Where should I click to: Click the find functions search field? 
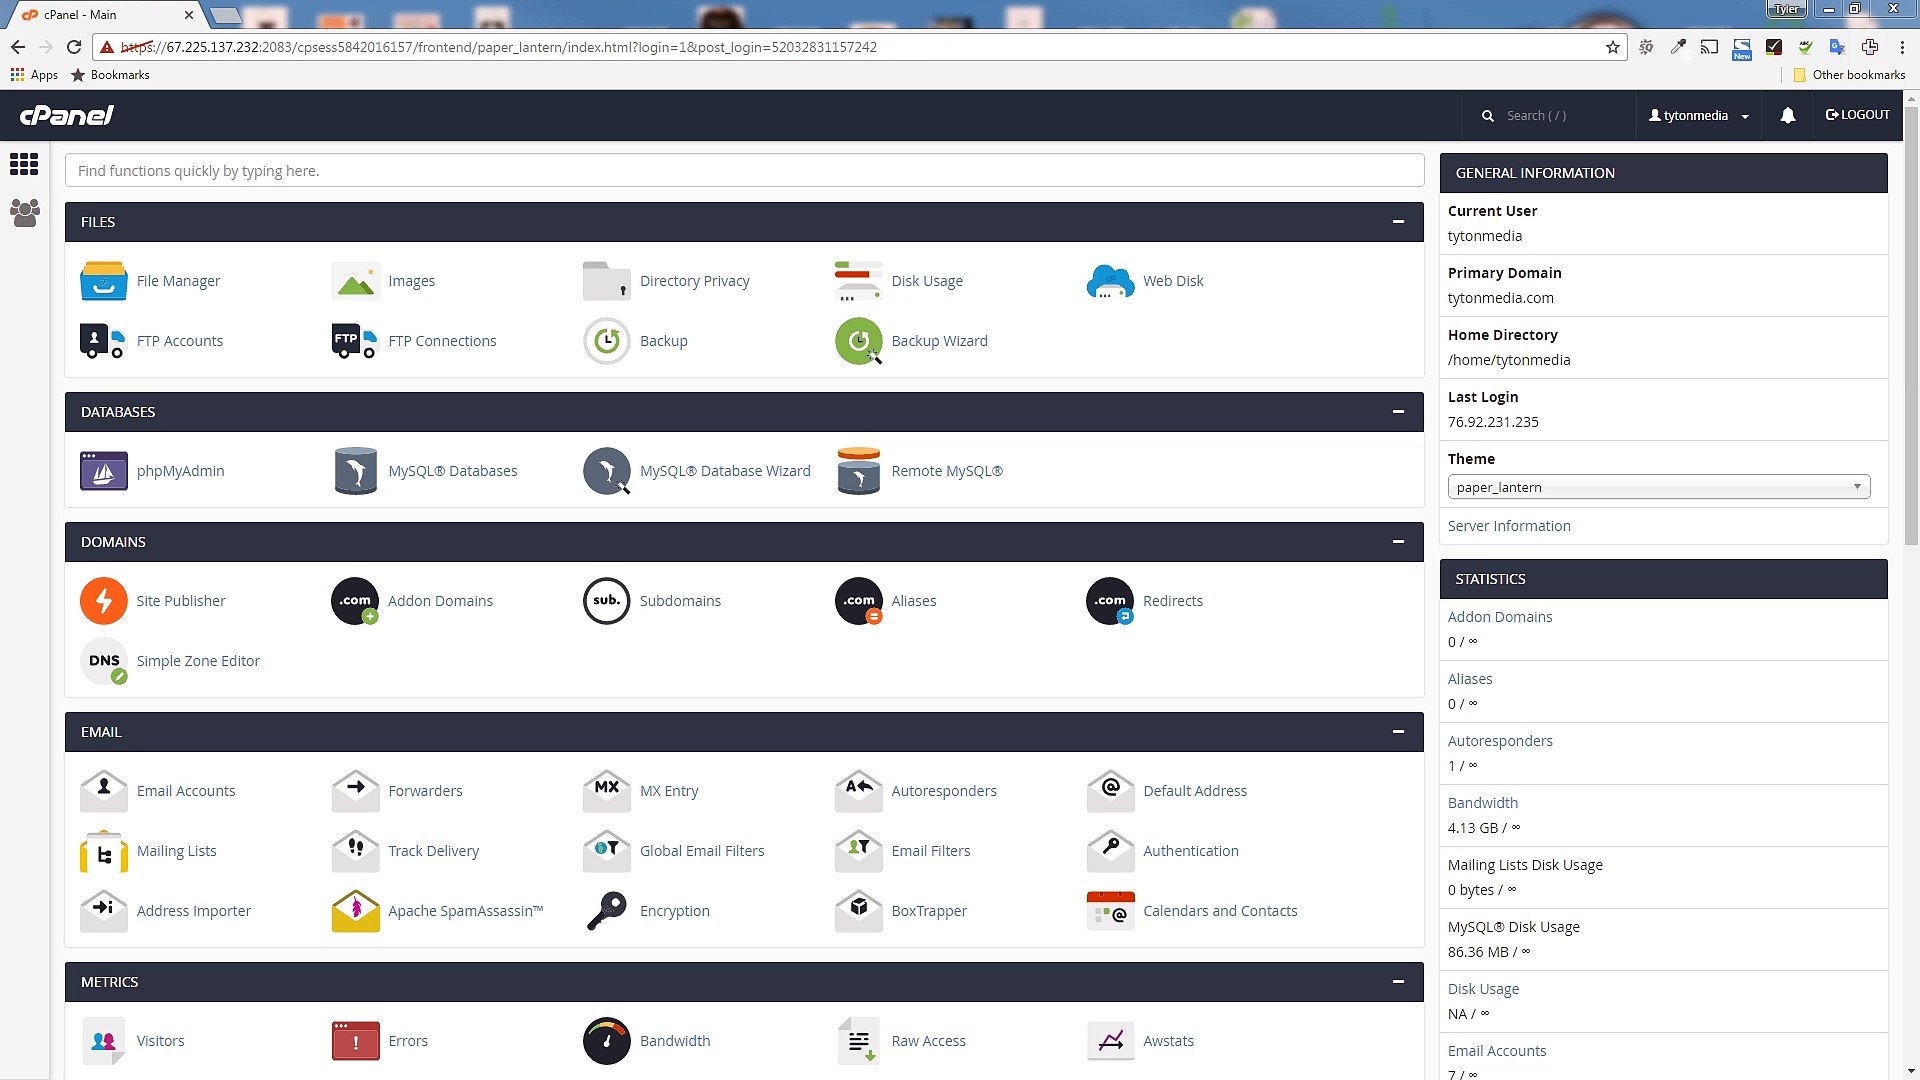point(744,170)
